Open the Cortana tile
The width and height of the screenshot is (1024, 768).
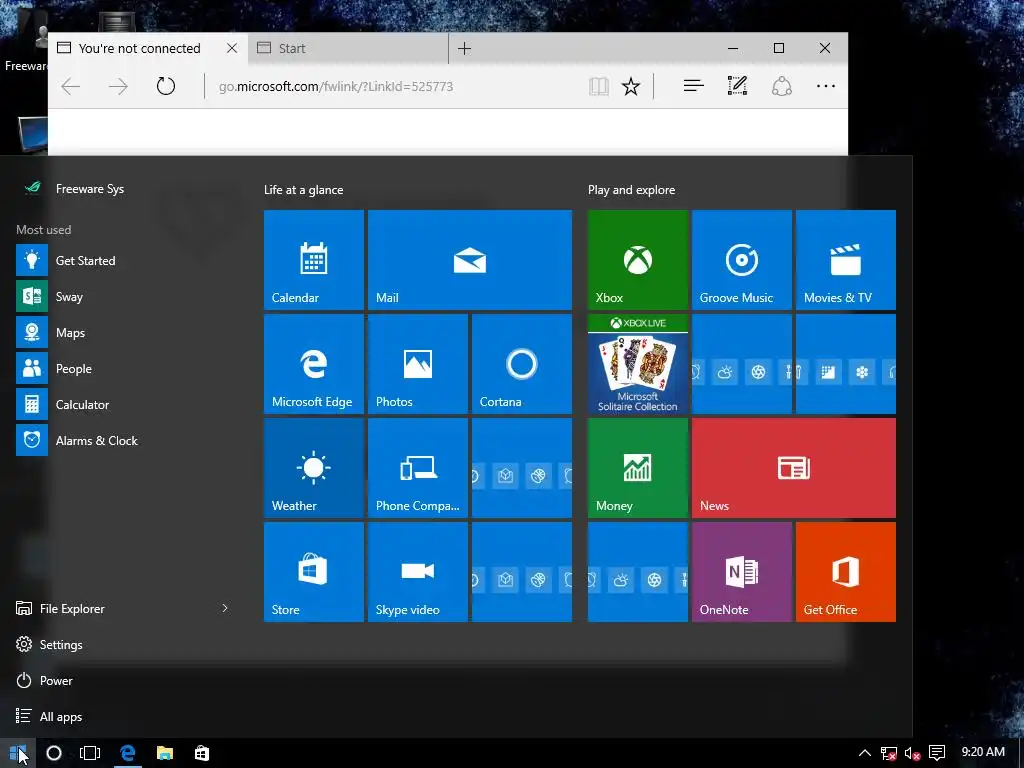click(522, 364)
